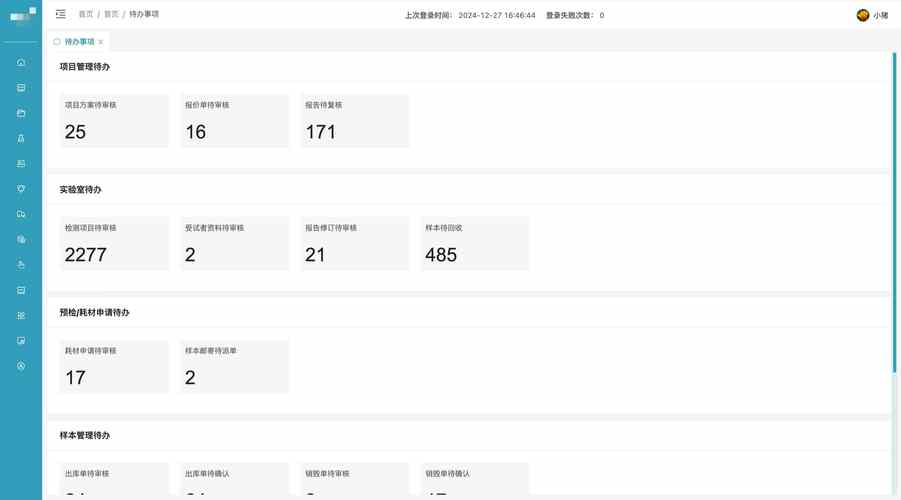This screenshot has height=500, width=901.
Task: Click the 预检/耗材申请待办 section heading
Action: pos(94,313)
